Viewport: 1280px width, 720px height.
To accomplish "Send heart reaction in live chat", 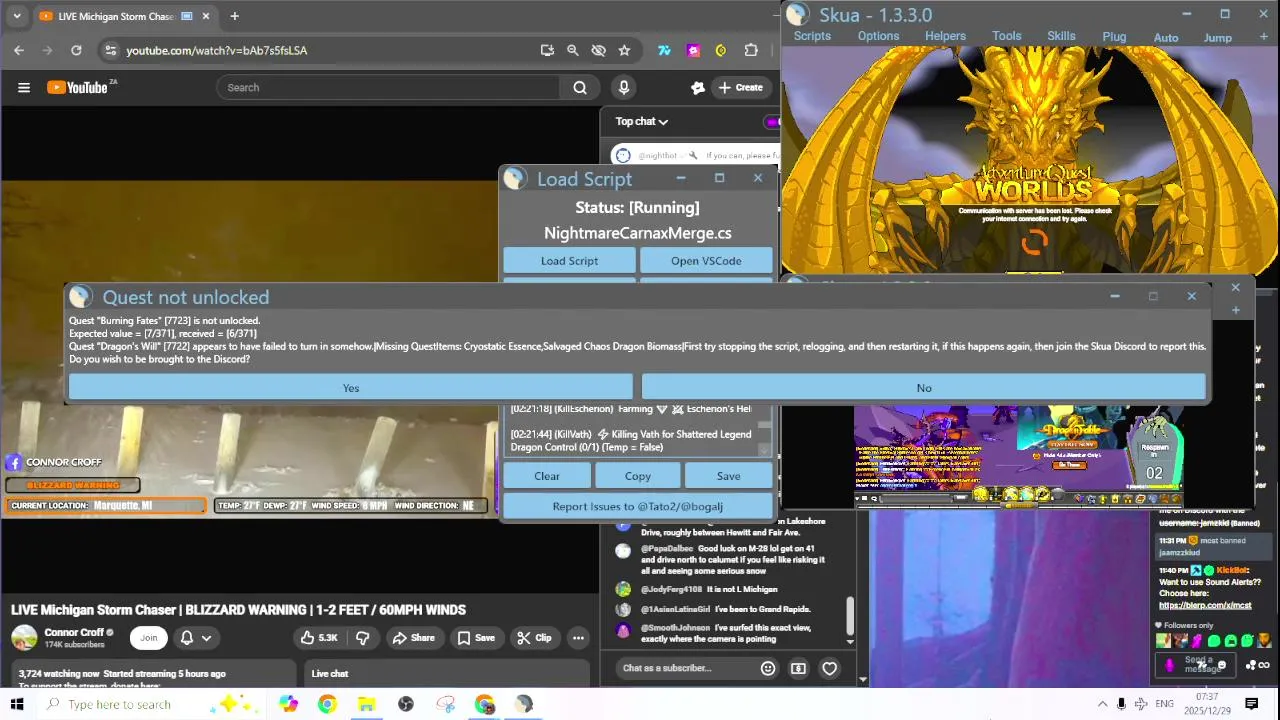I will (x=829, y=668).
